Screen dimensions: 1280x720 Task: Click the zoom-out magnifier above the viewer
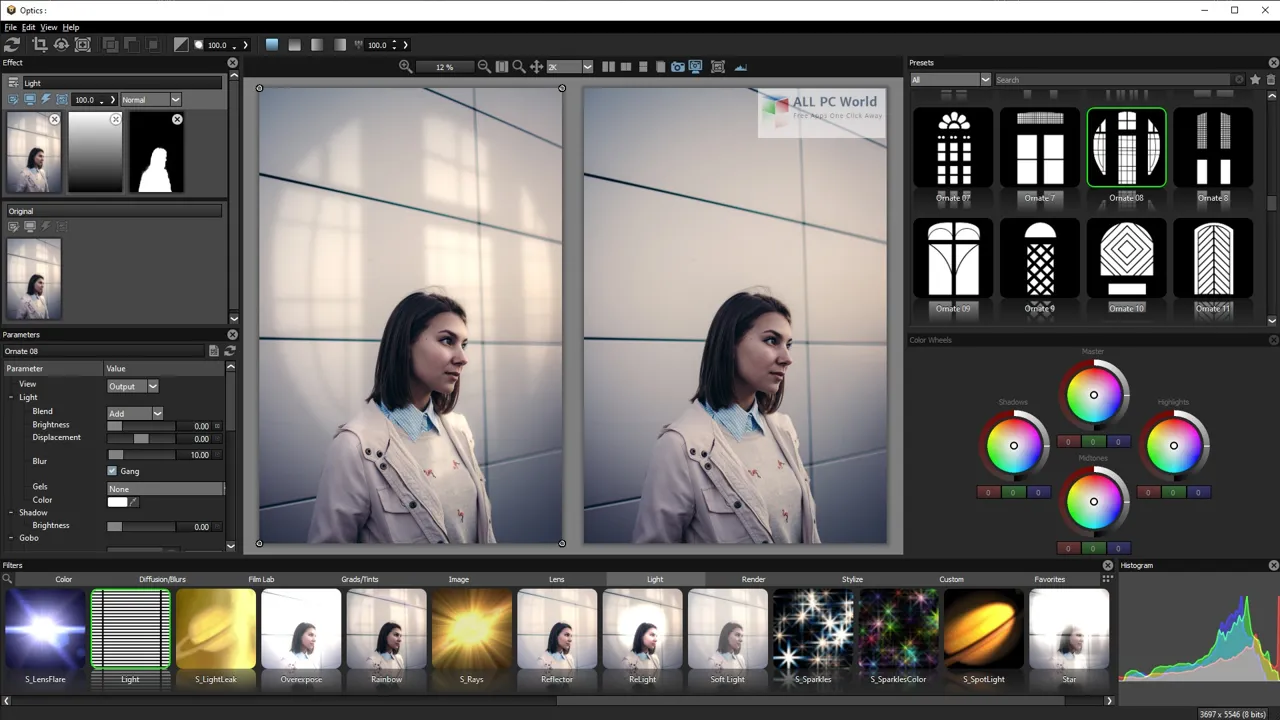click(x=484, y=67)
